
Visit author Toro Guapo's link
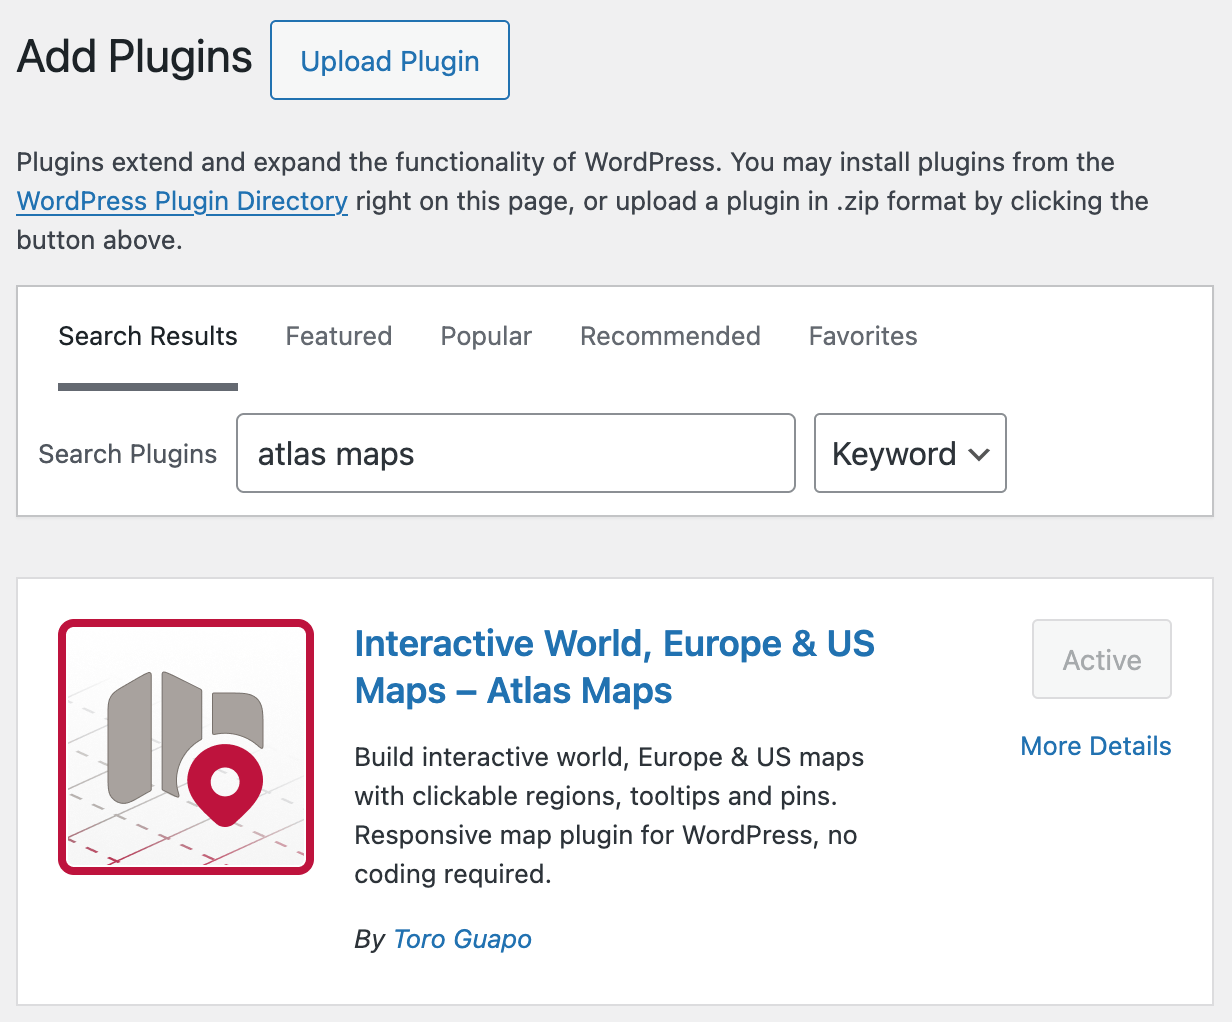(x=462, y=940)
